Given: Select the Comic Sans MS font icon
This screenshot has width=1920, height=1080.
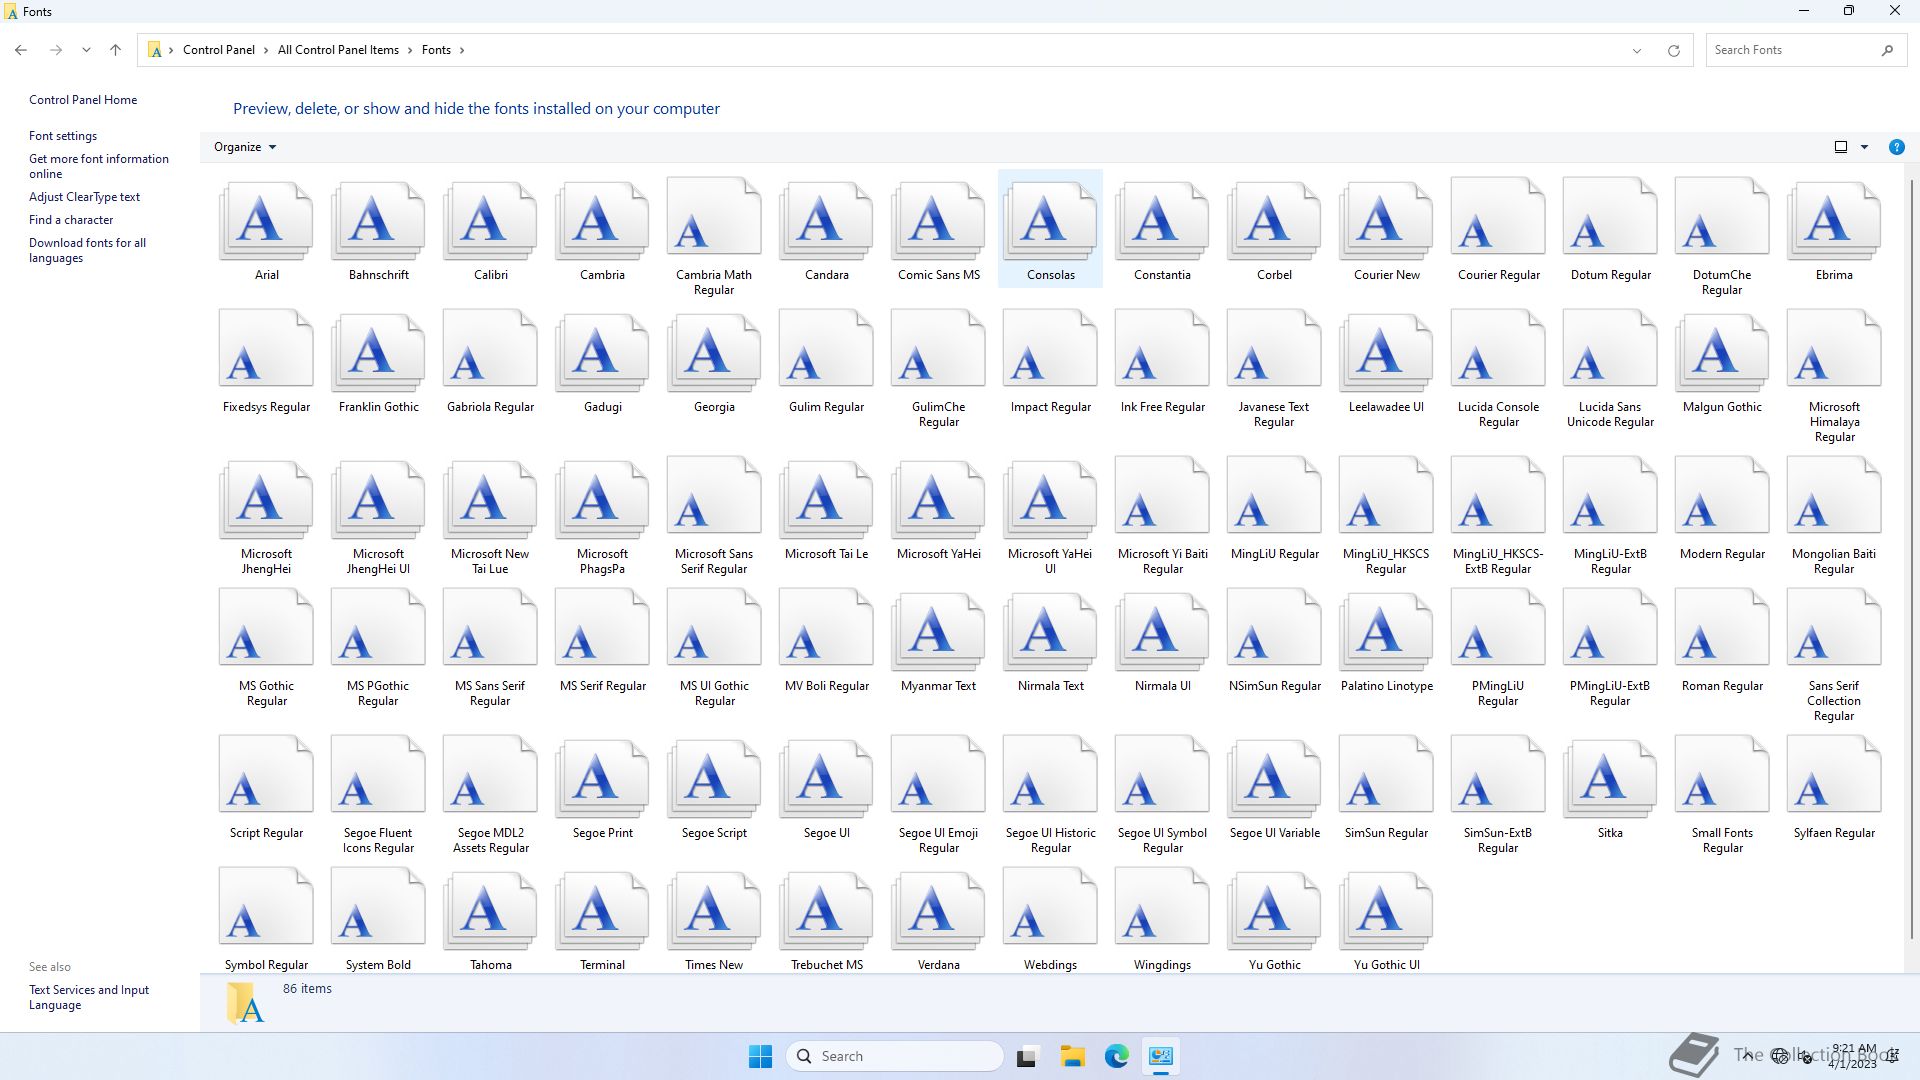Looking at the screenshot, I should pos(938,219).
